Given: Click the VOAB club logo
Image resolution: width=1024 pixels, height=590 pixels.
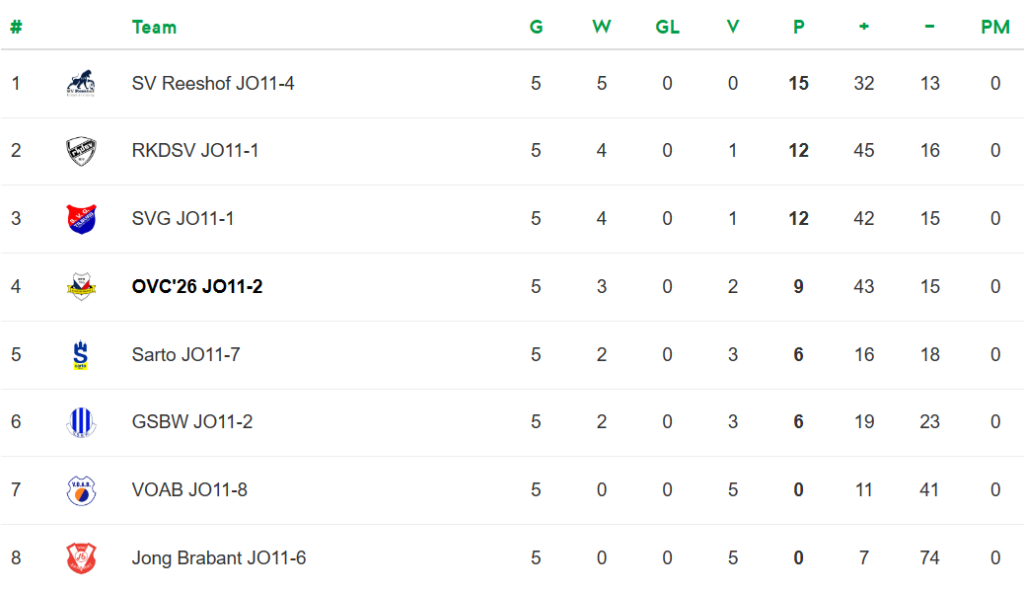Looking at the screenshot, I should click(x=81, y=490).
